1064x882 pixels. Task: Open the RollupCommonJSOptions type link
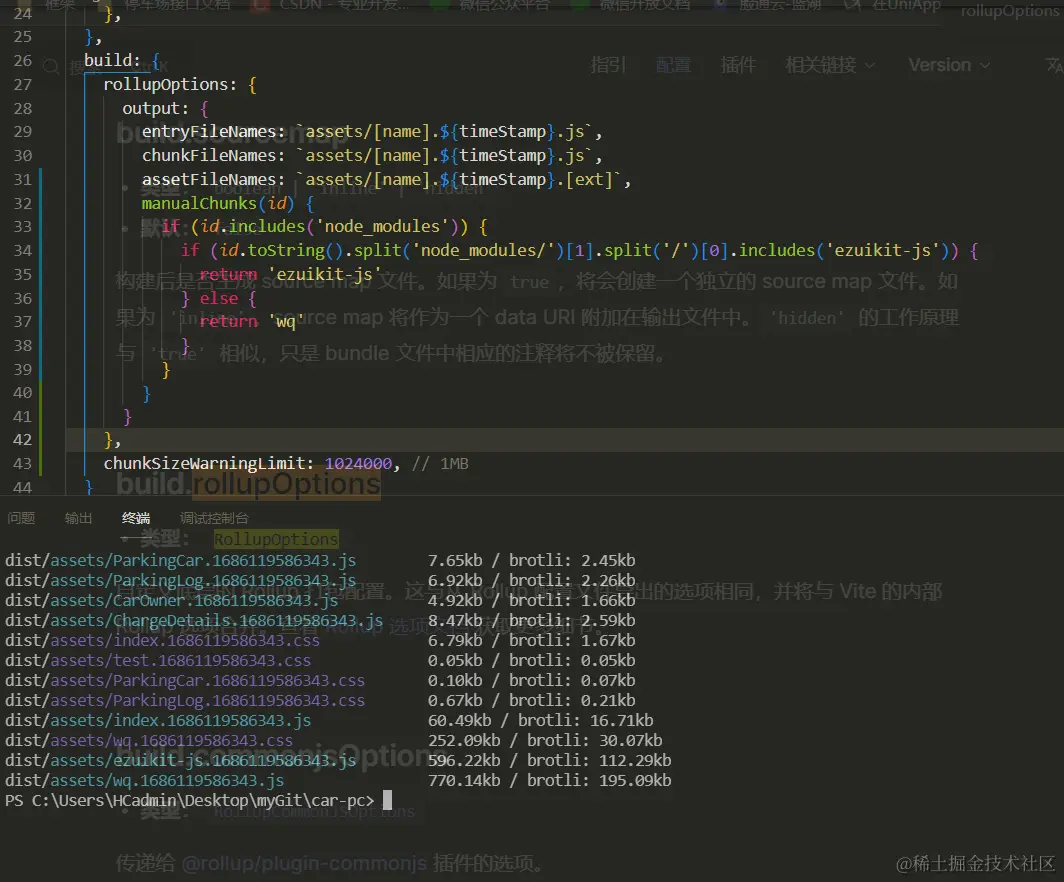pos(314,811)
